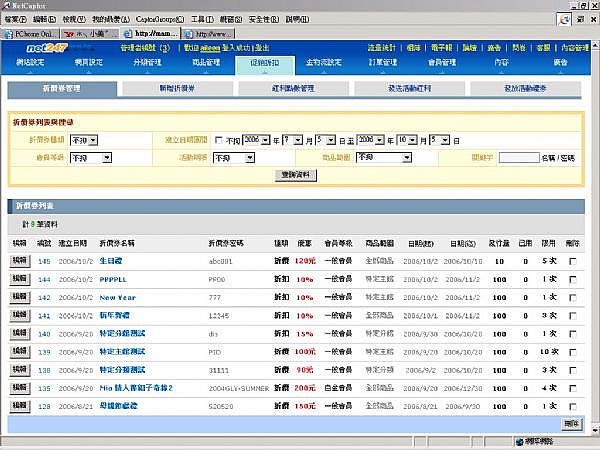The height and width of the screenshot is (450, 600).
Task: Check the delete box for coupon 128
Action: tap(572, 406)
